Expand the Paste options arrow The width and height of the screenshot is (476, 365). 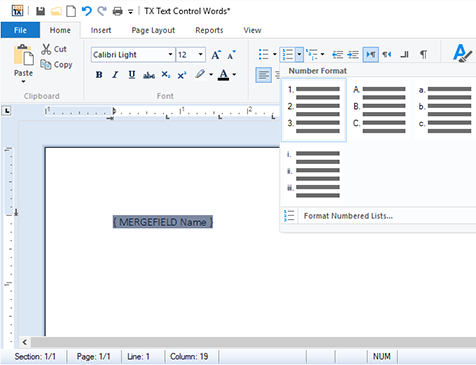point(23,81)
